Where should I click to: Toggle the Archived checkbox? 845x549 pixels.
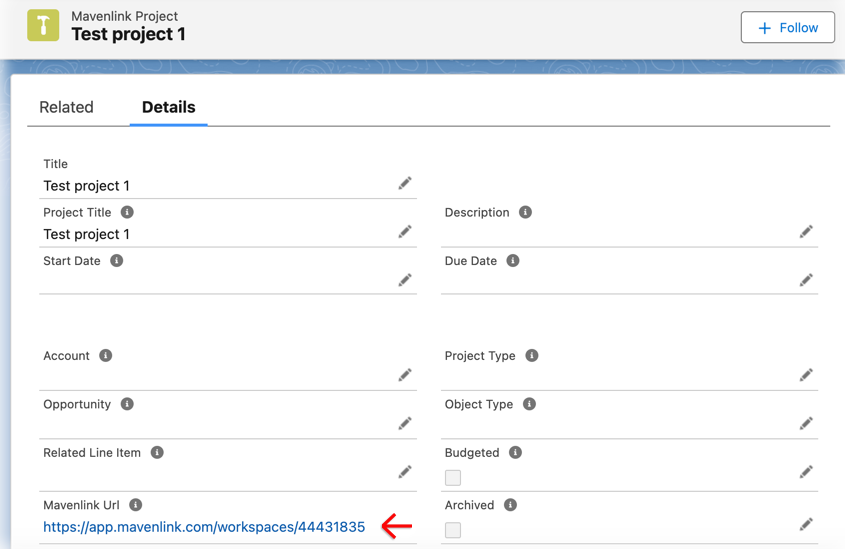tap(453, 530)
